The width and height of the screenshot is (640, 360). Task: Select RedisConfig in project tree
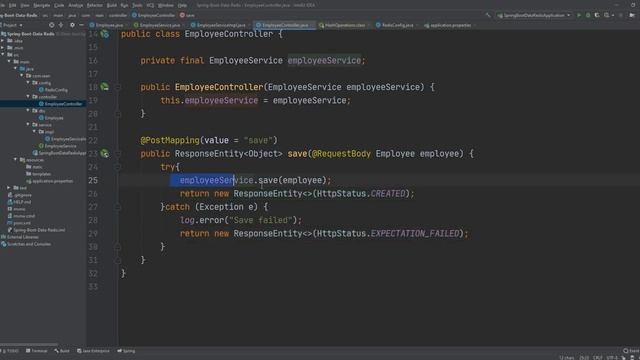[56, 90]
